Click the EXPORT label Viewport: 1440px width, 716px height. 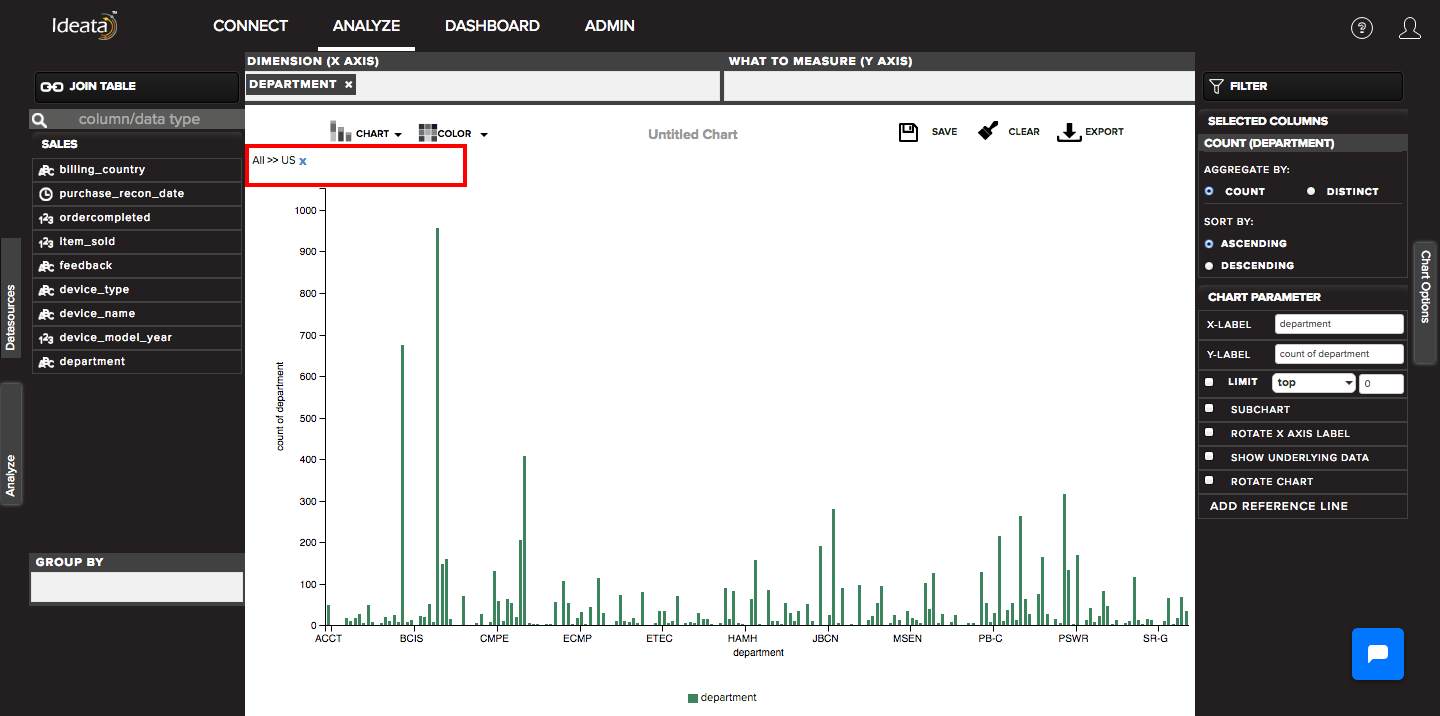point(1104,132)
